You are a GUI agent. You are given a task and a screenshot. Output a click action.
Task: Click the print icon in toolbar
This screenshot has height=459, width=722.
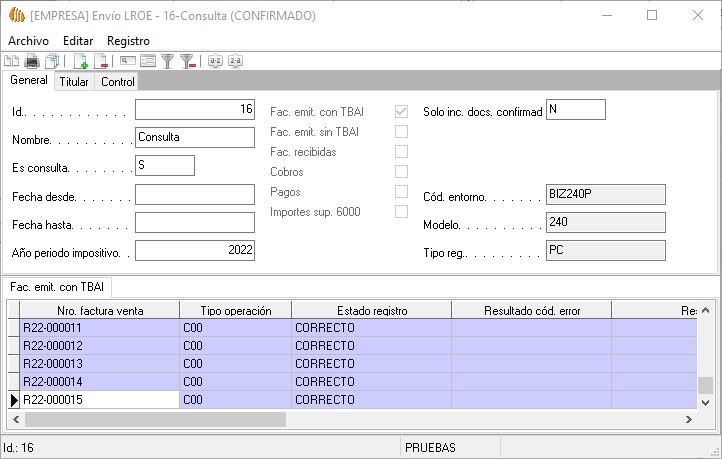click(x=31, y=62)
